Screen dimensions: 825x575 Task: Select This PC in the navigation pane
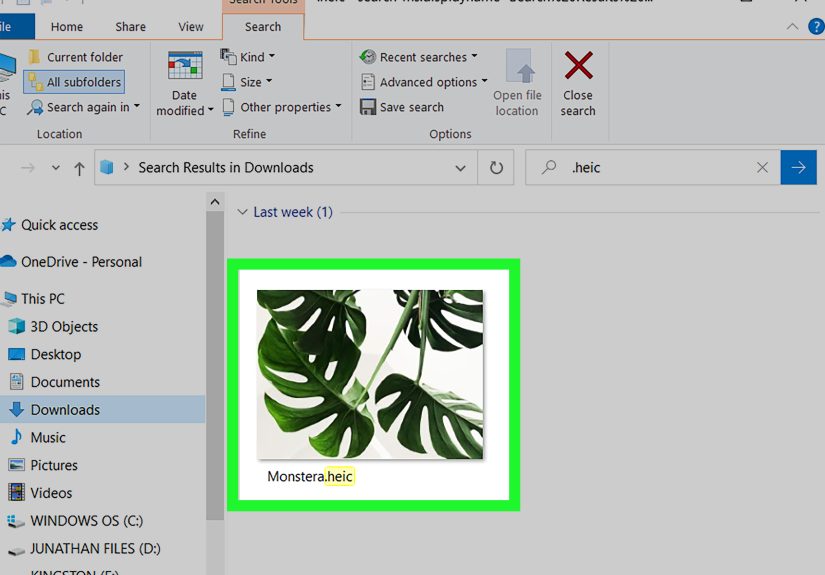[x=42, y=299]
